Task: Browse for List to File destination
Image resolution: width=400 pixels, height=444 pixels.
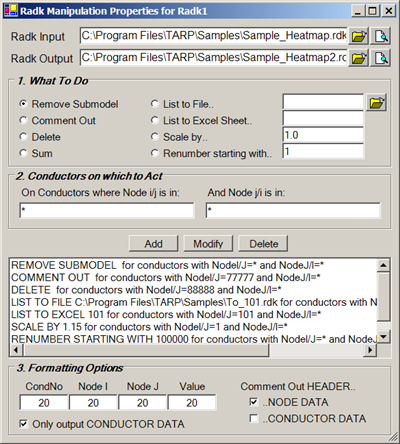Action: (x=376, y=102)
